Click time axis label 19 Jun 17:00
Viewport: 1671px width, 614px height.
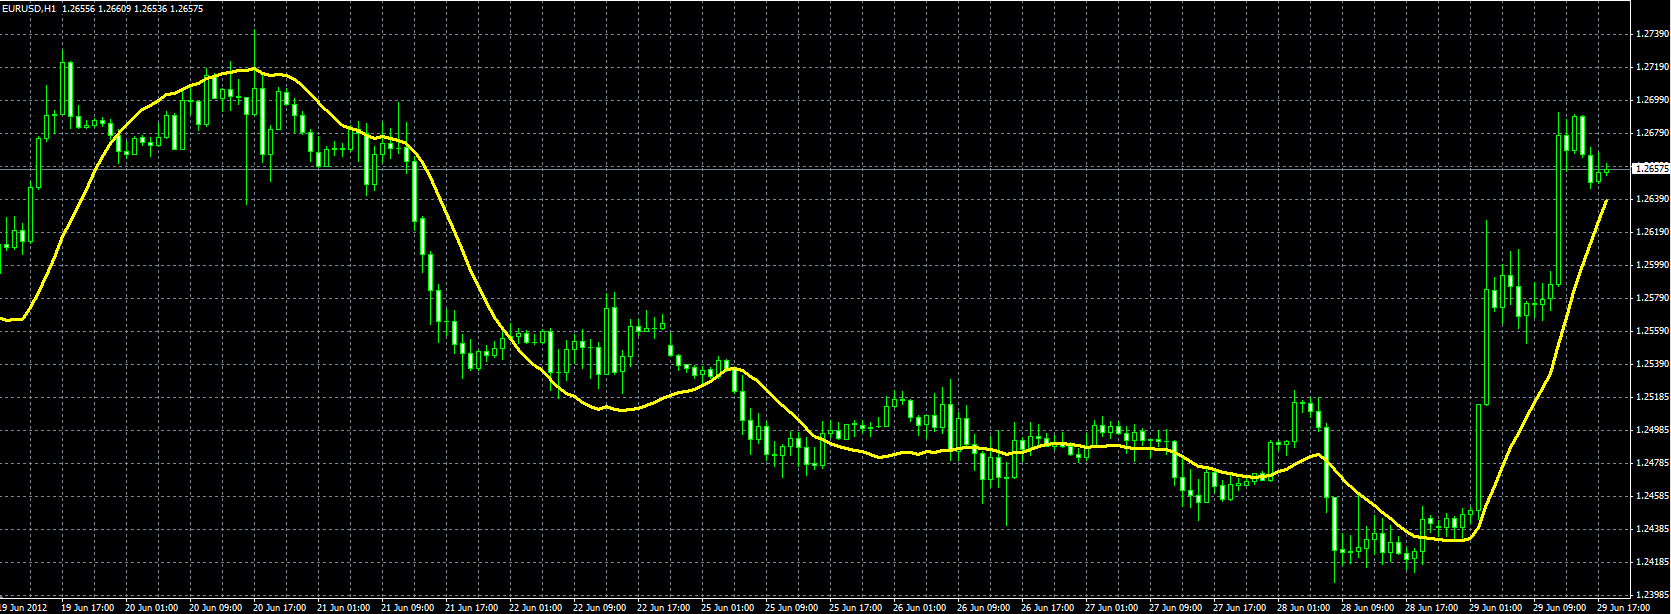87,607
